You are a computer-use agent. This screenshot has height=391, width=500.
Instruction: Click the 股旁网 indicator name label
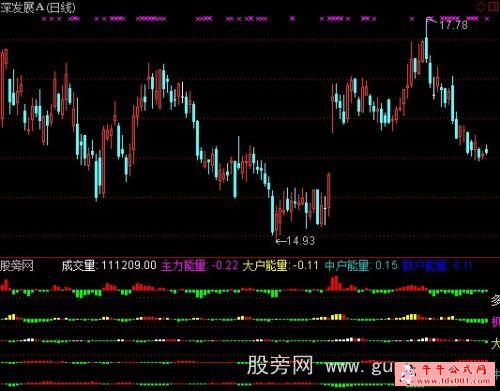[x=17, y=266]
